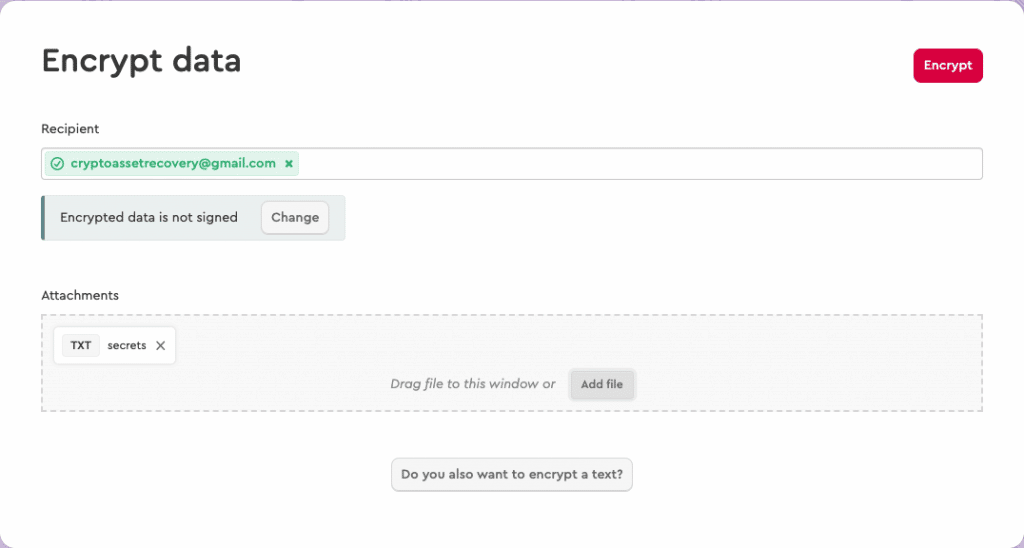Select the cryptoassetrecovery@gmail.com recipient chip
The width and height of the screenshot is (1024, 548).
(172, 163)
